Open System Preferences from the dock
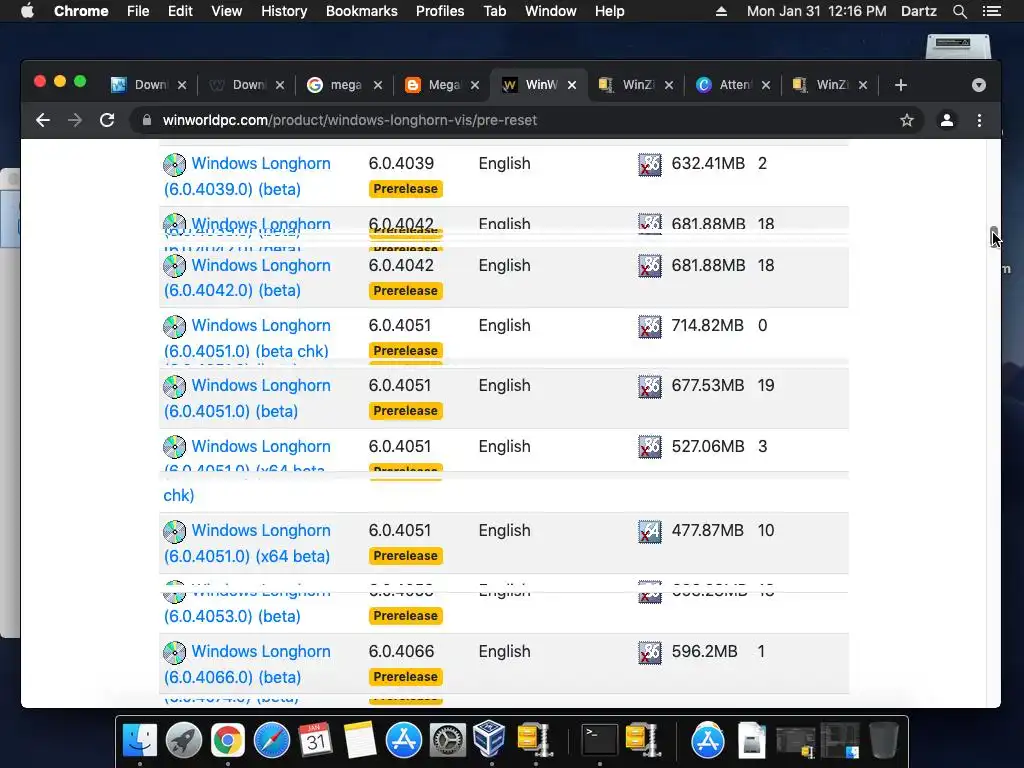Image resolution: width=1024 pixels, height=768 pixels. tap(447, 740)
